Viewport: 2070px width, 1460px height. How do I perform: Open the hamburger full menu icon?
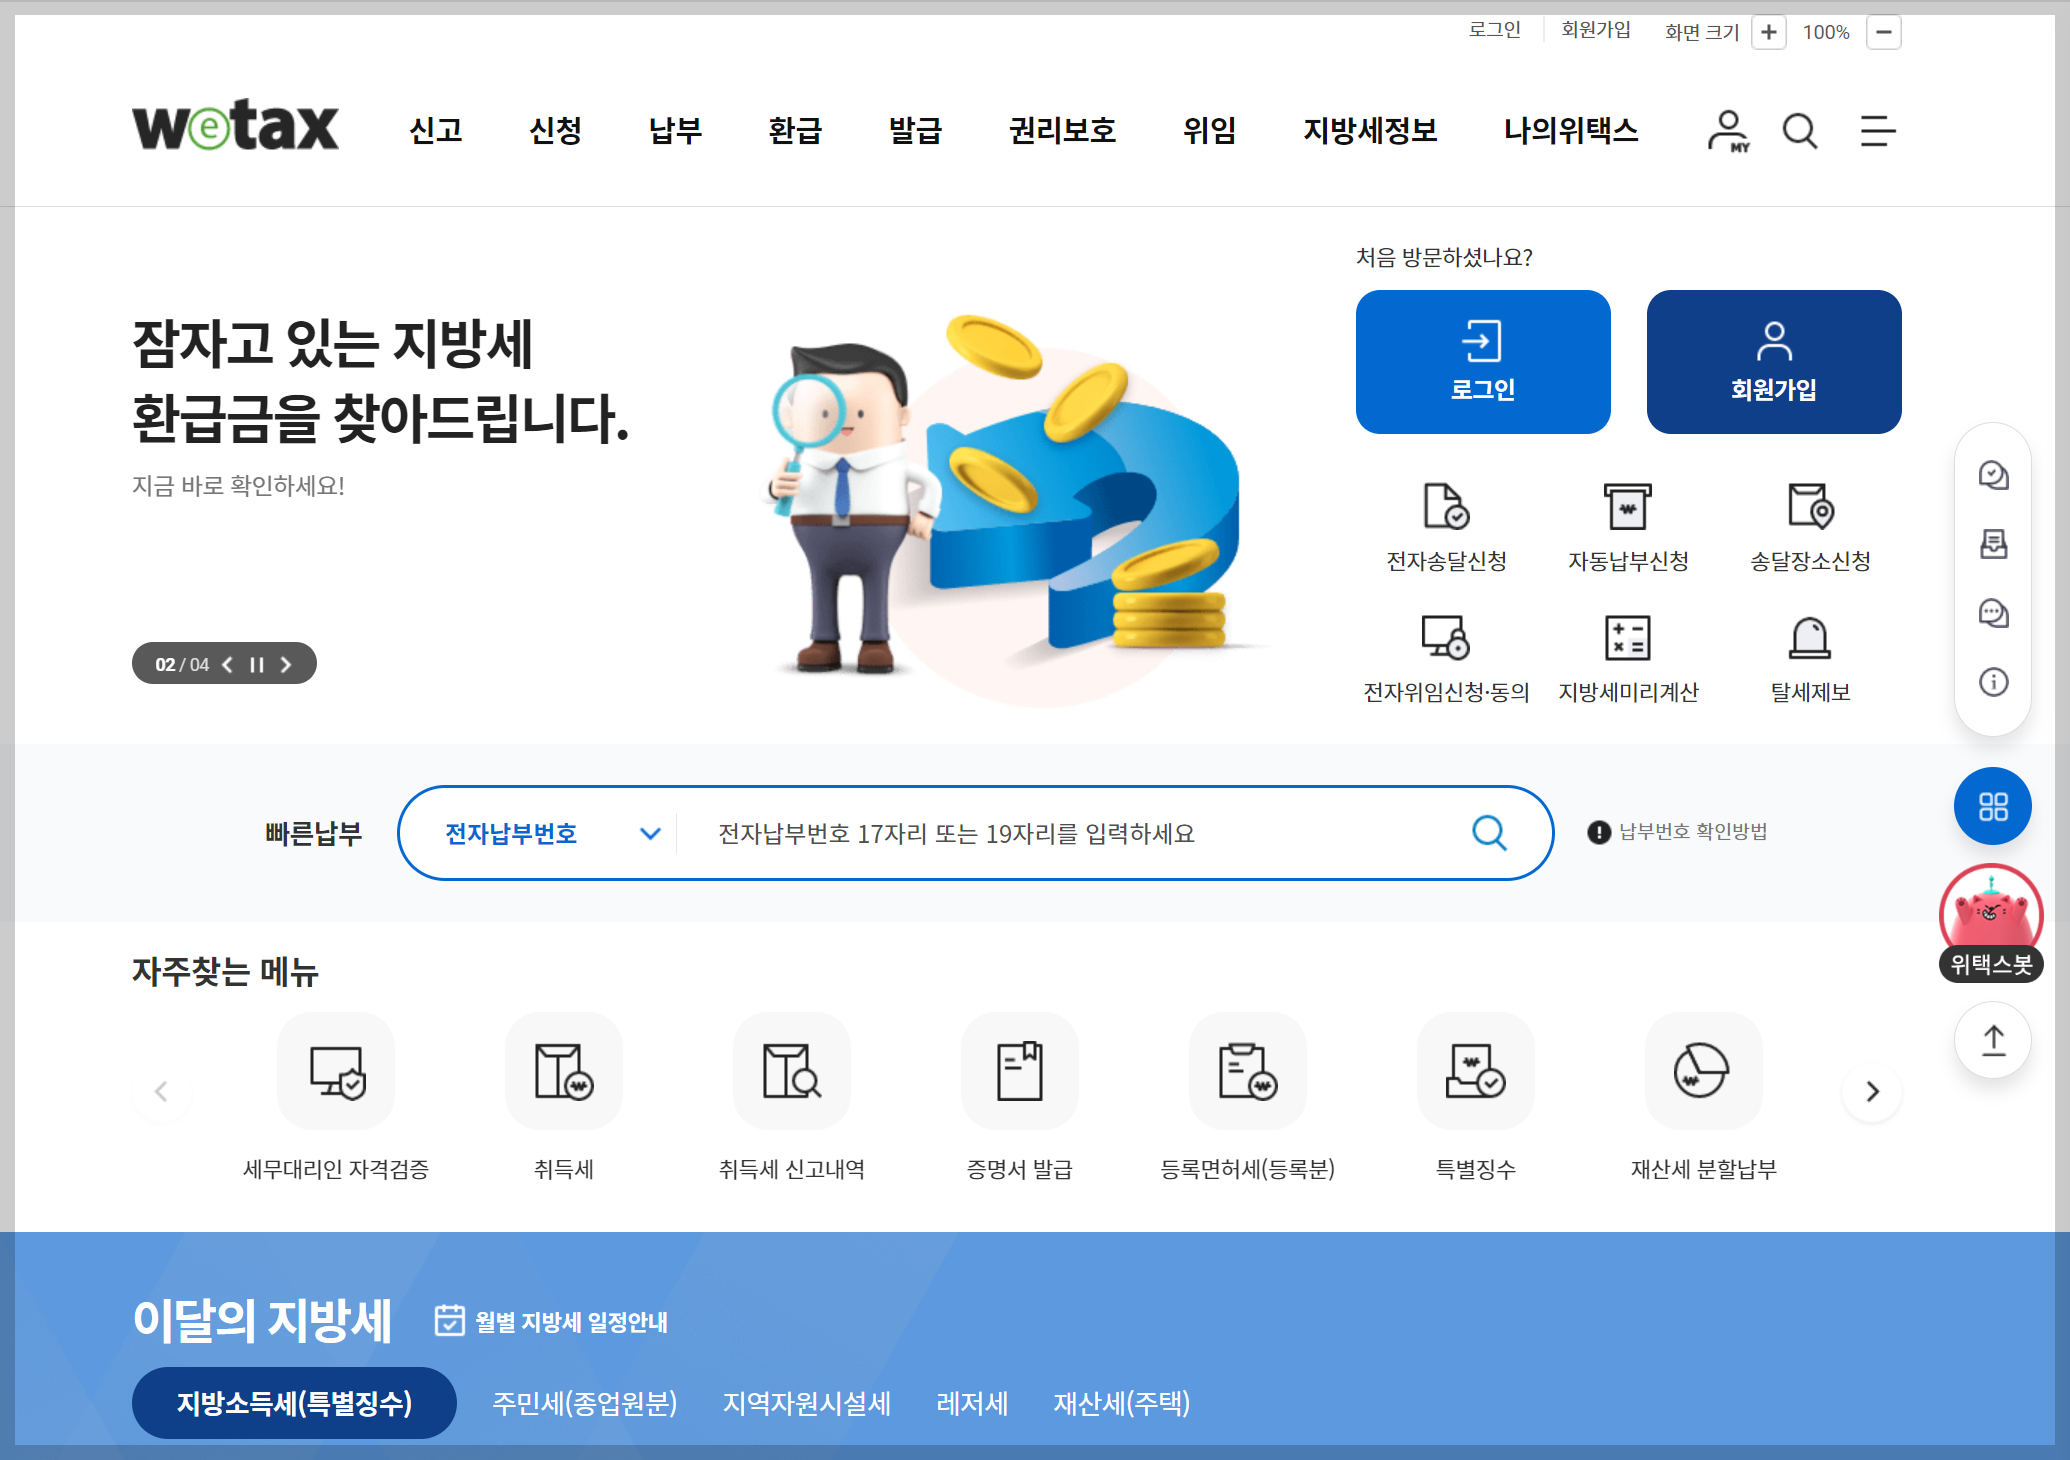click(1877, 131)
